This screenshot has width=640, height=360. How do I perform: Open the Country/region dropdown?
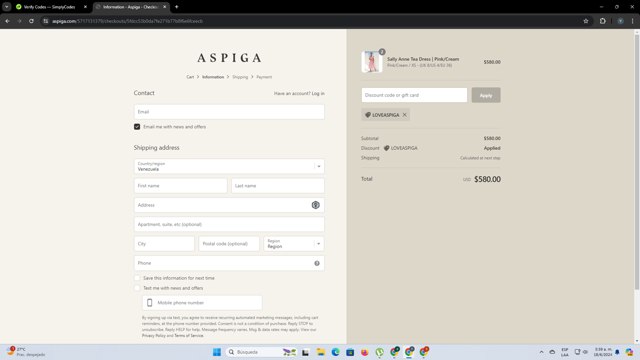[229, 166]
